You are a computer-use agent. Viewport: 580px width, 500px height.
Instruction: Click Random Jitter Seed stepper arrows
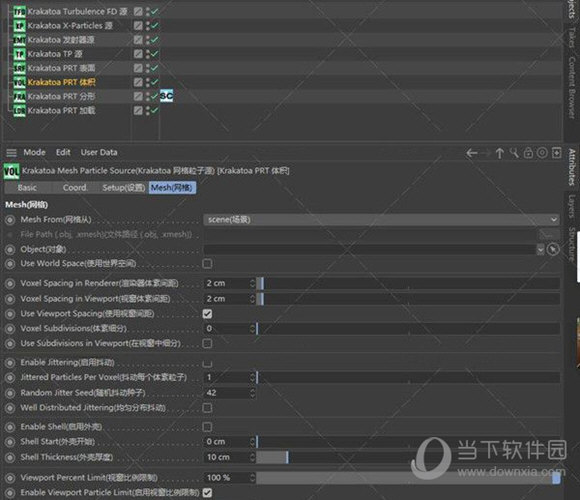tap(252, 393)
